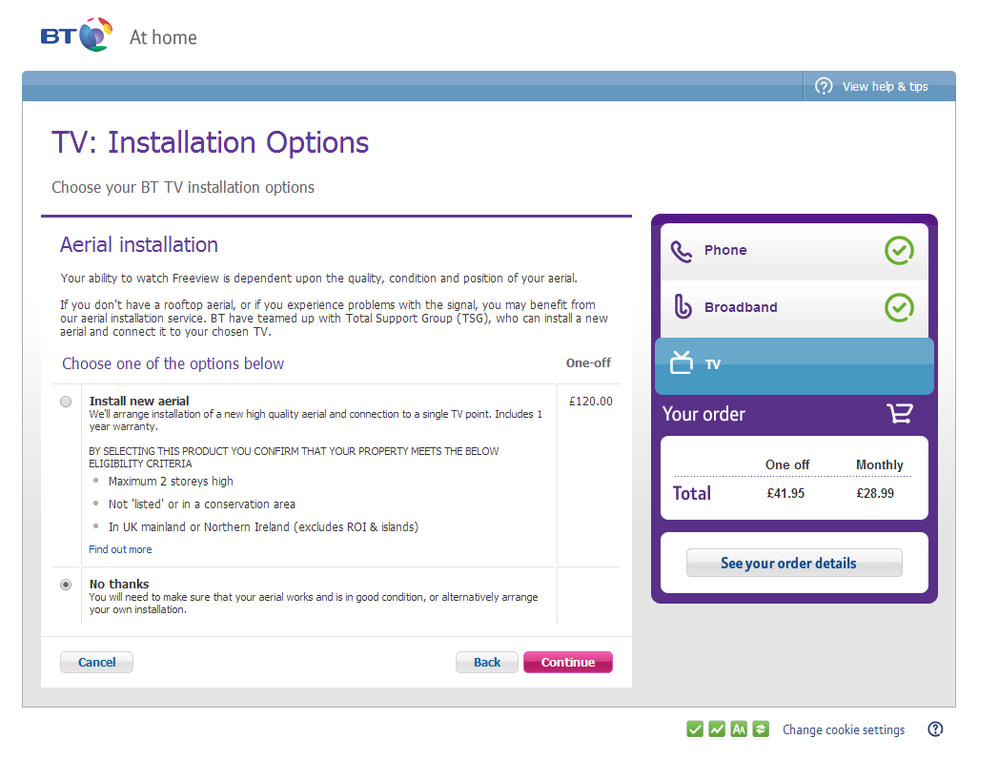Click the Not 'listed' or conservation area bullet
This screenshot has width=999, height=764.
pos(202,504)
